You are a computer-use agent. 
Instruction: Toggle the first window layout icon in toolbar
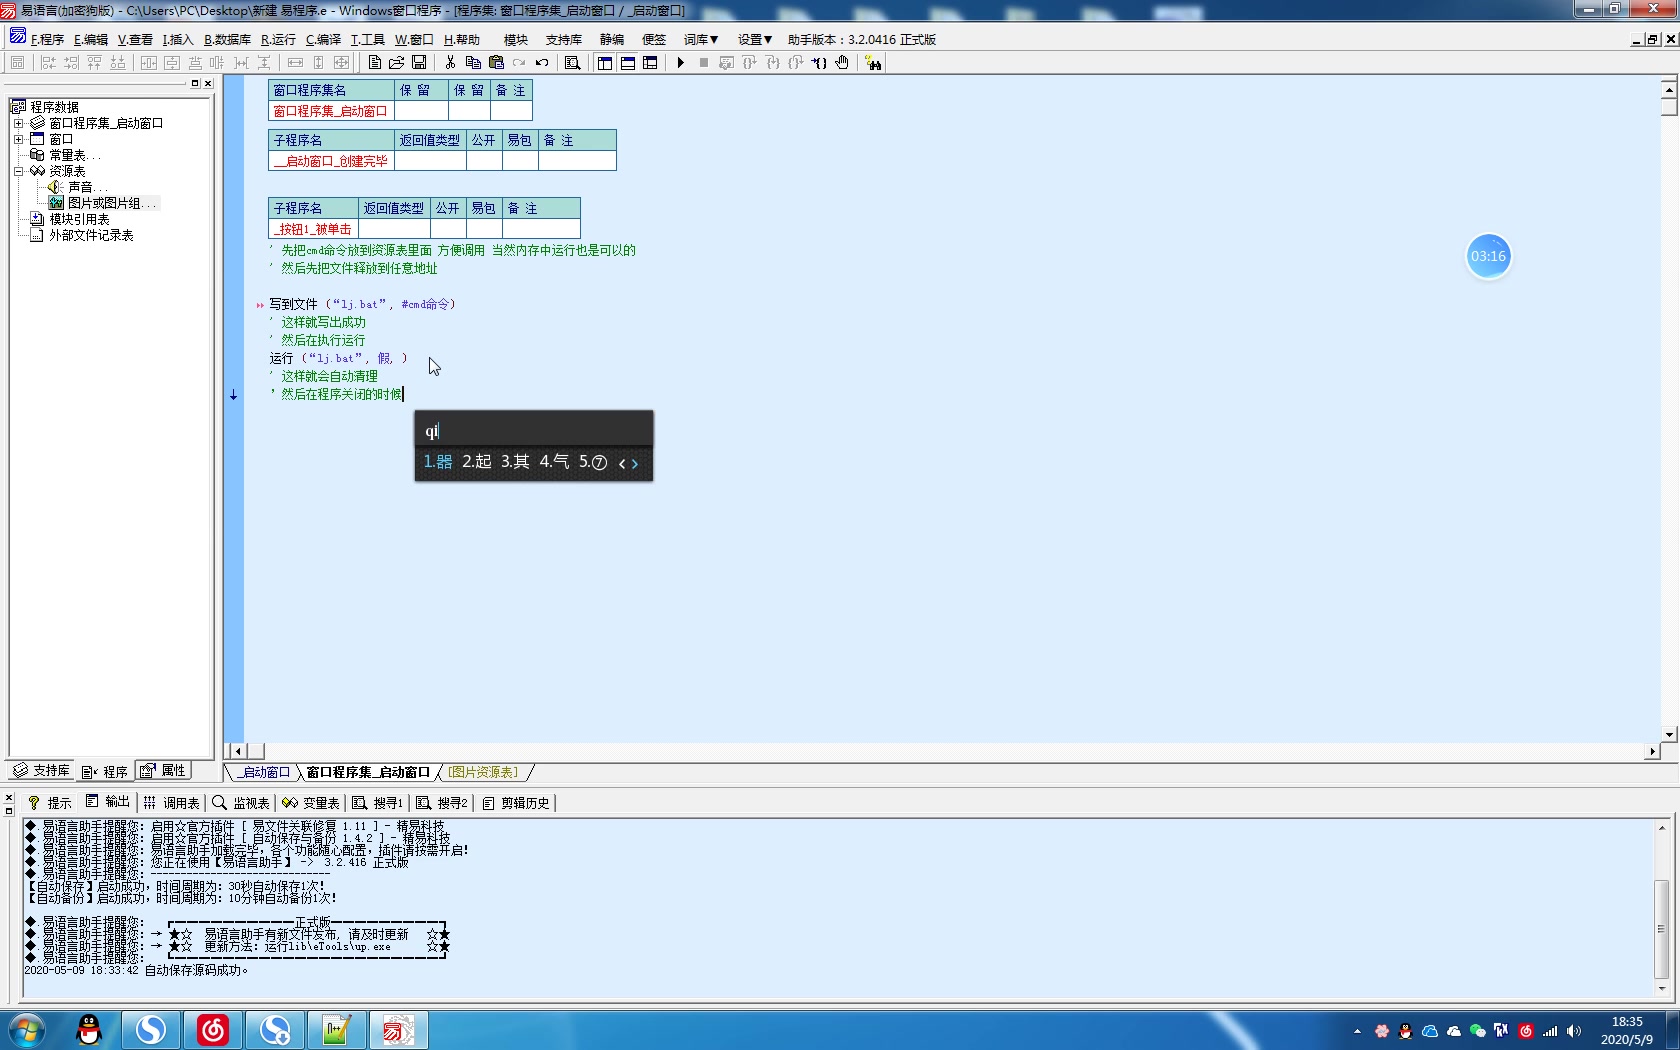[605, 62]
